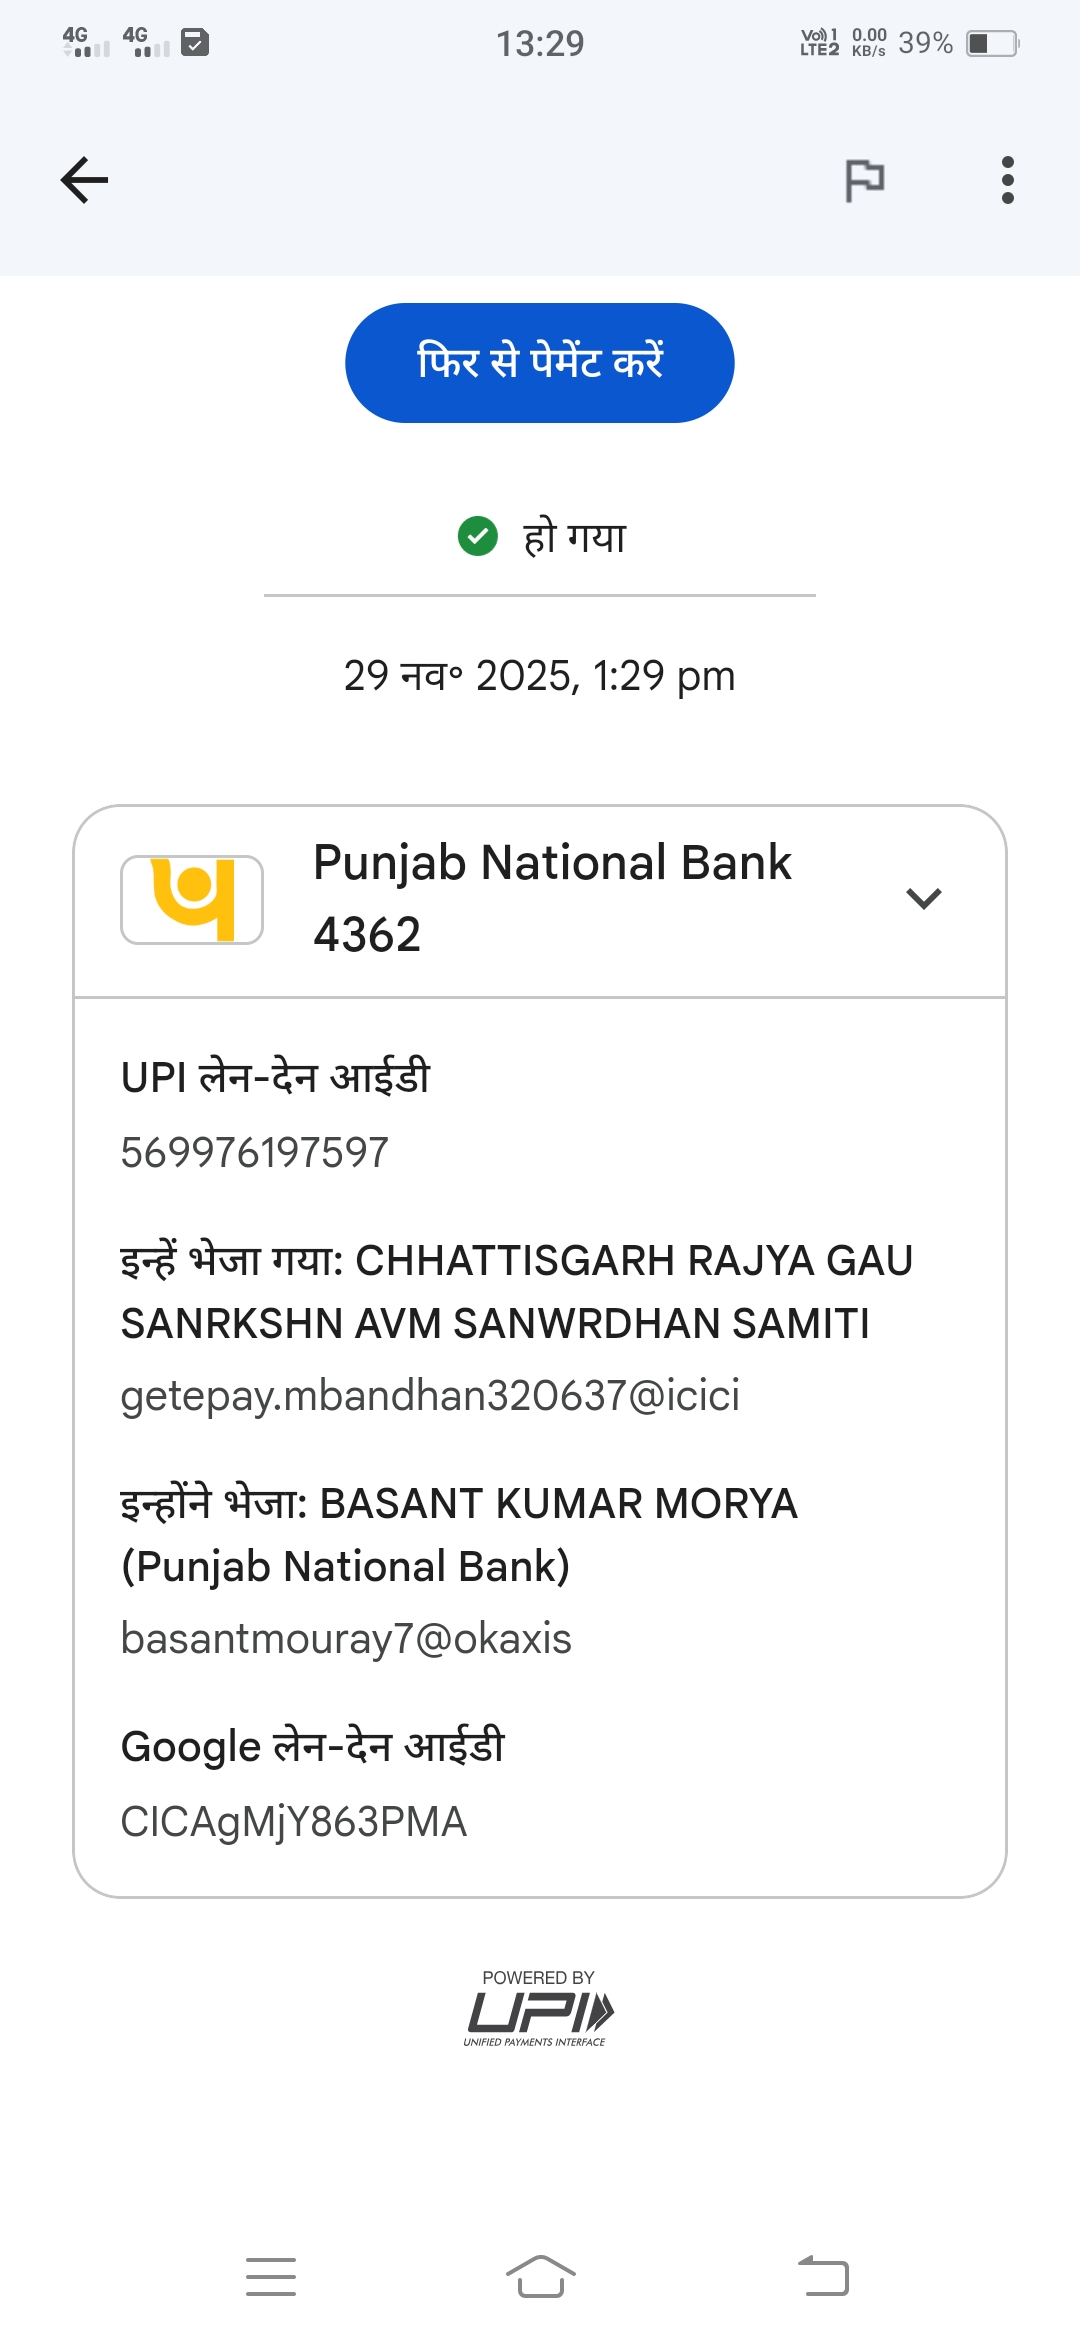Tap the flag report icon

(x=864, y=181)
